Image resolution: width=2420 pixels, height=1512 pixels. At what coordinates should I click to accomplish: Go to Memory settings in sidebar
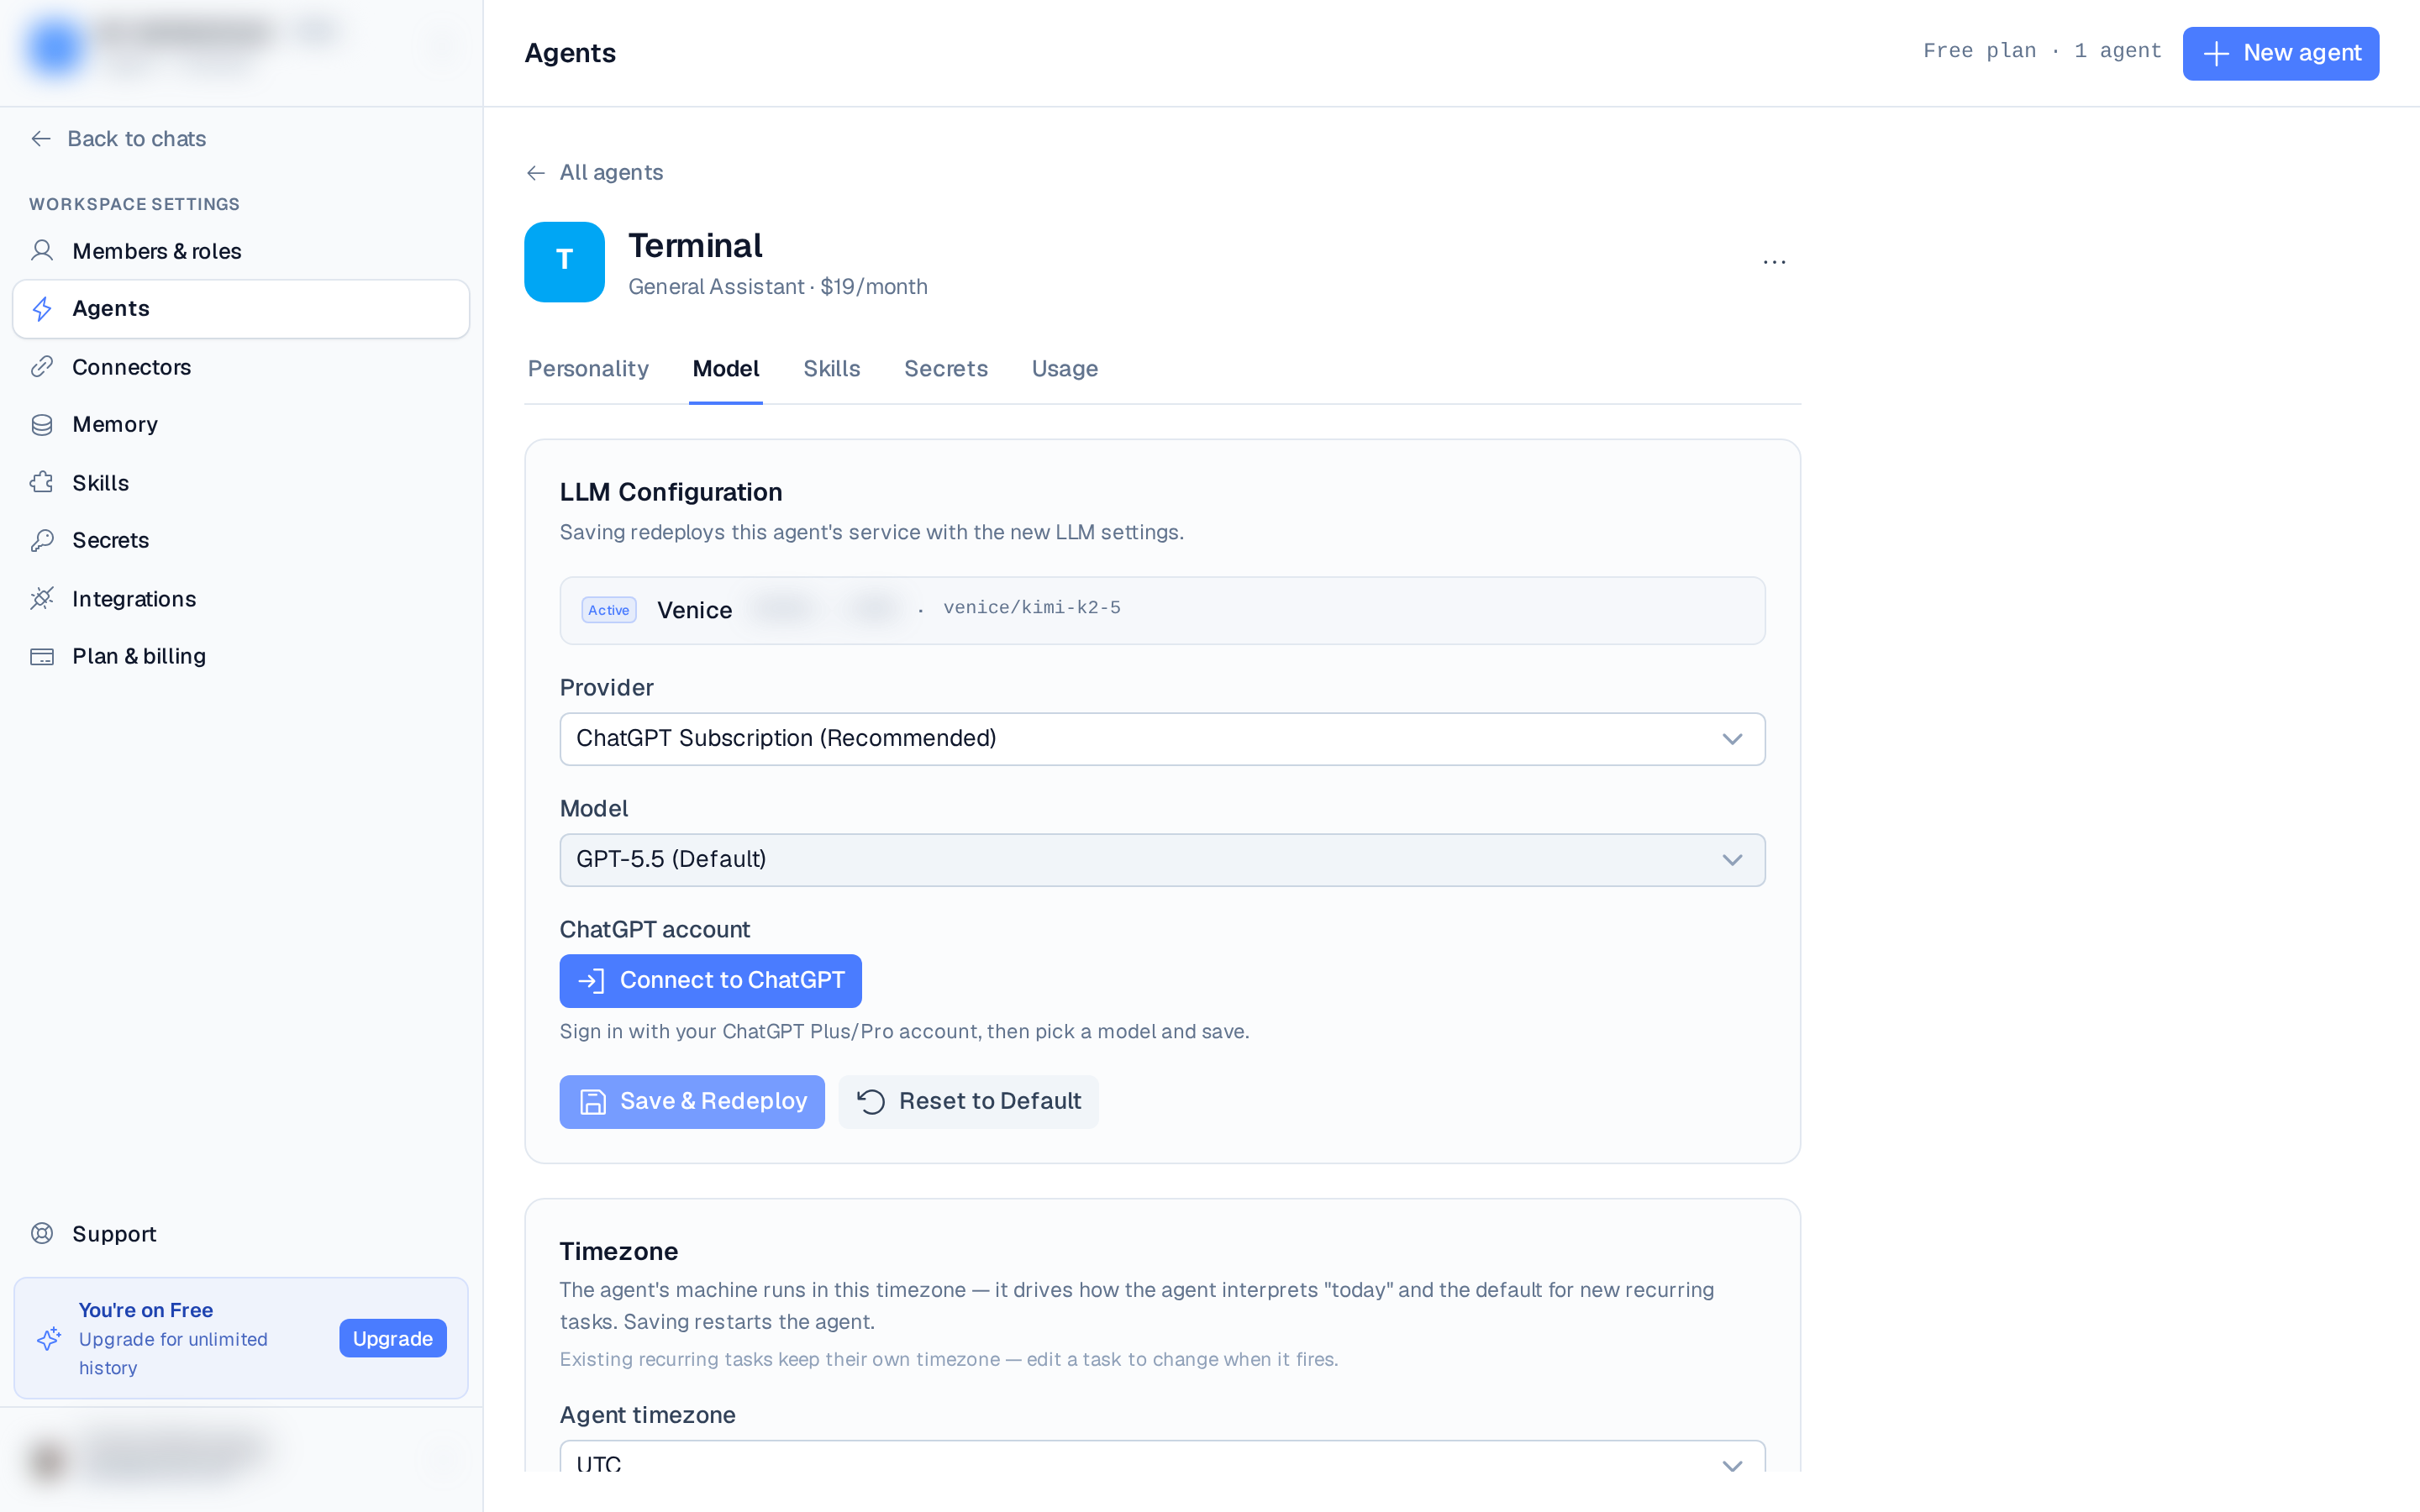click(241, 425)
